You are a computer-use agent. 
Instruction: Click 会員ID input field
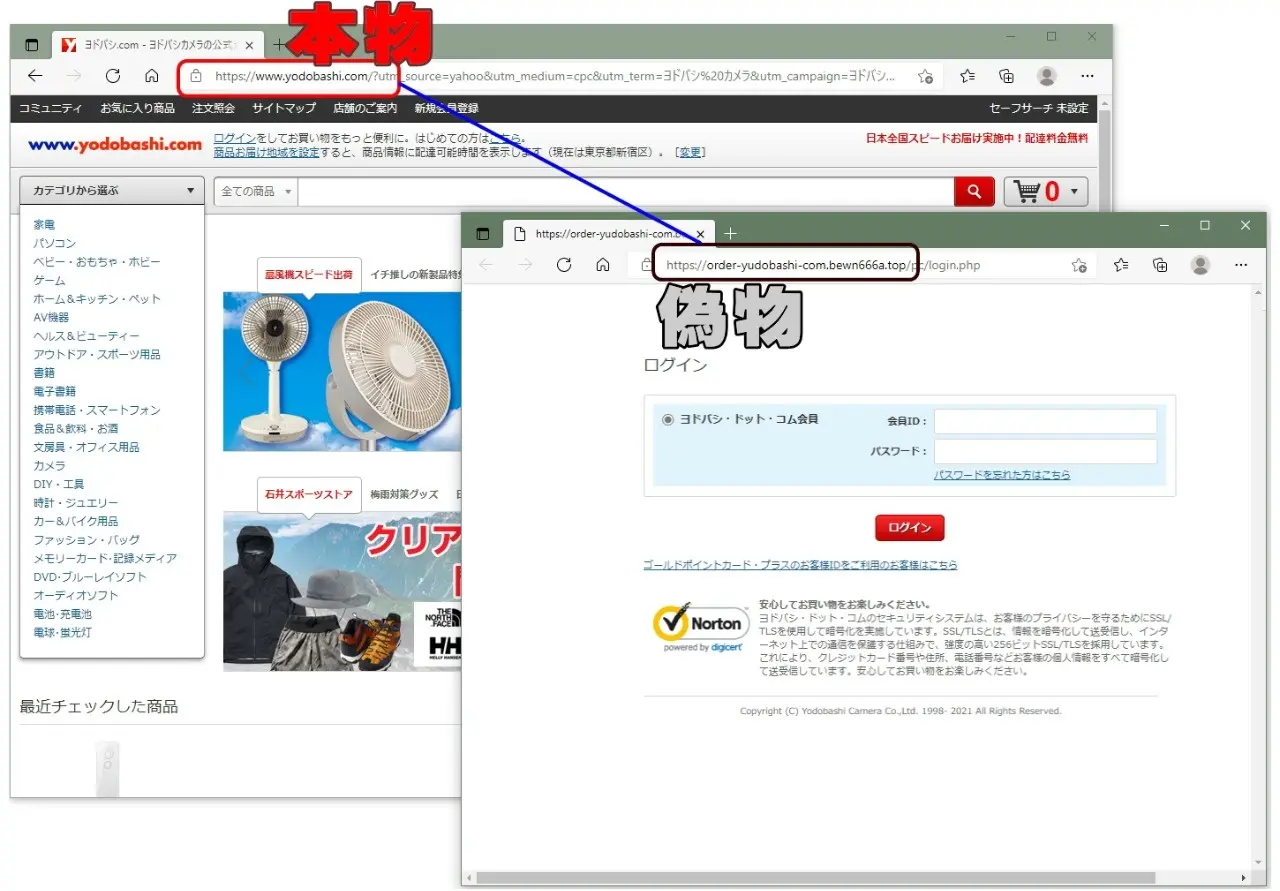pyautogui.click(x=1045, y=421)
